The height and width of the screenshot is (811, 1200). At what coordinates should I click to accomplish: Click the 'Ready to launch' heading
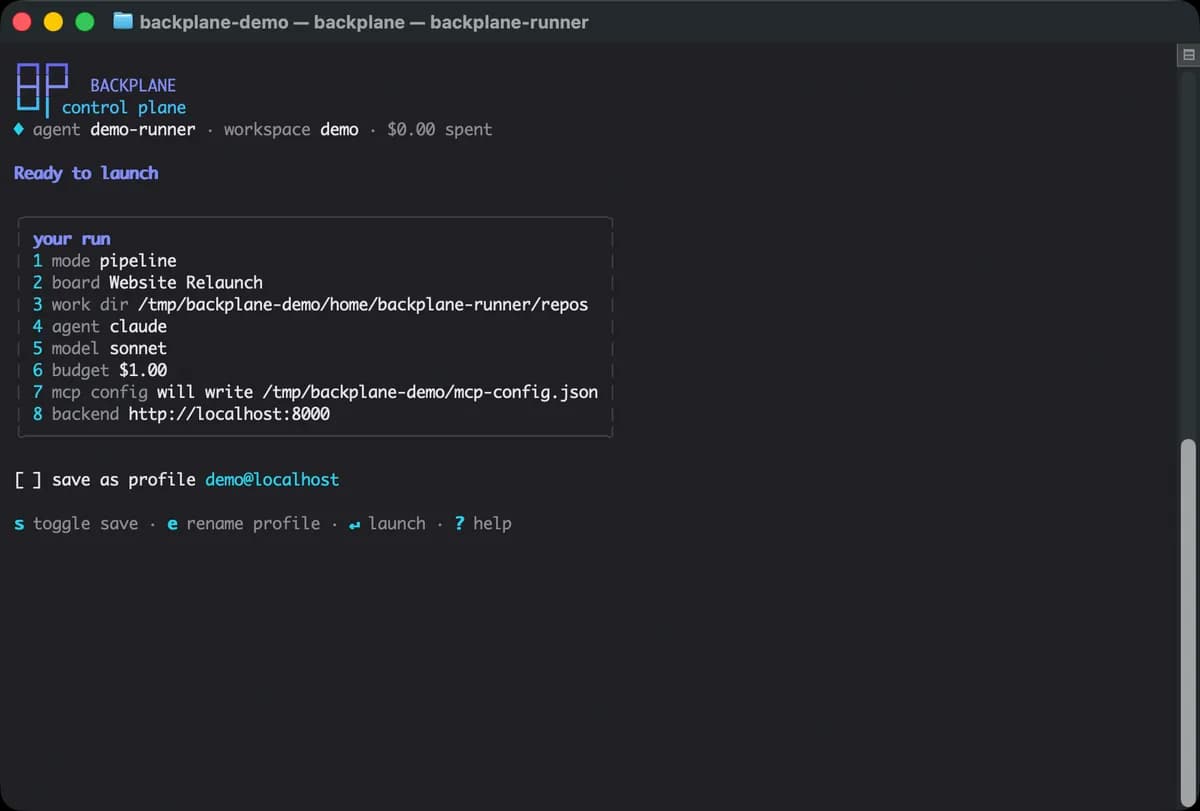86,173
